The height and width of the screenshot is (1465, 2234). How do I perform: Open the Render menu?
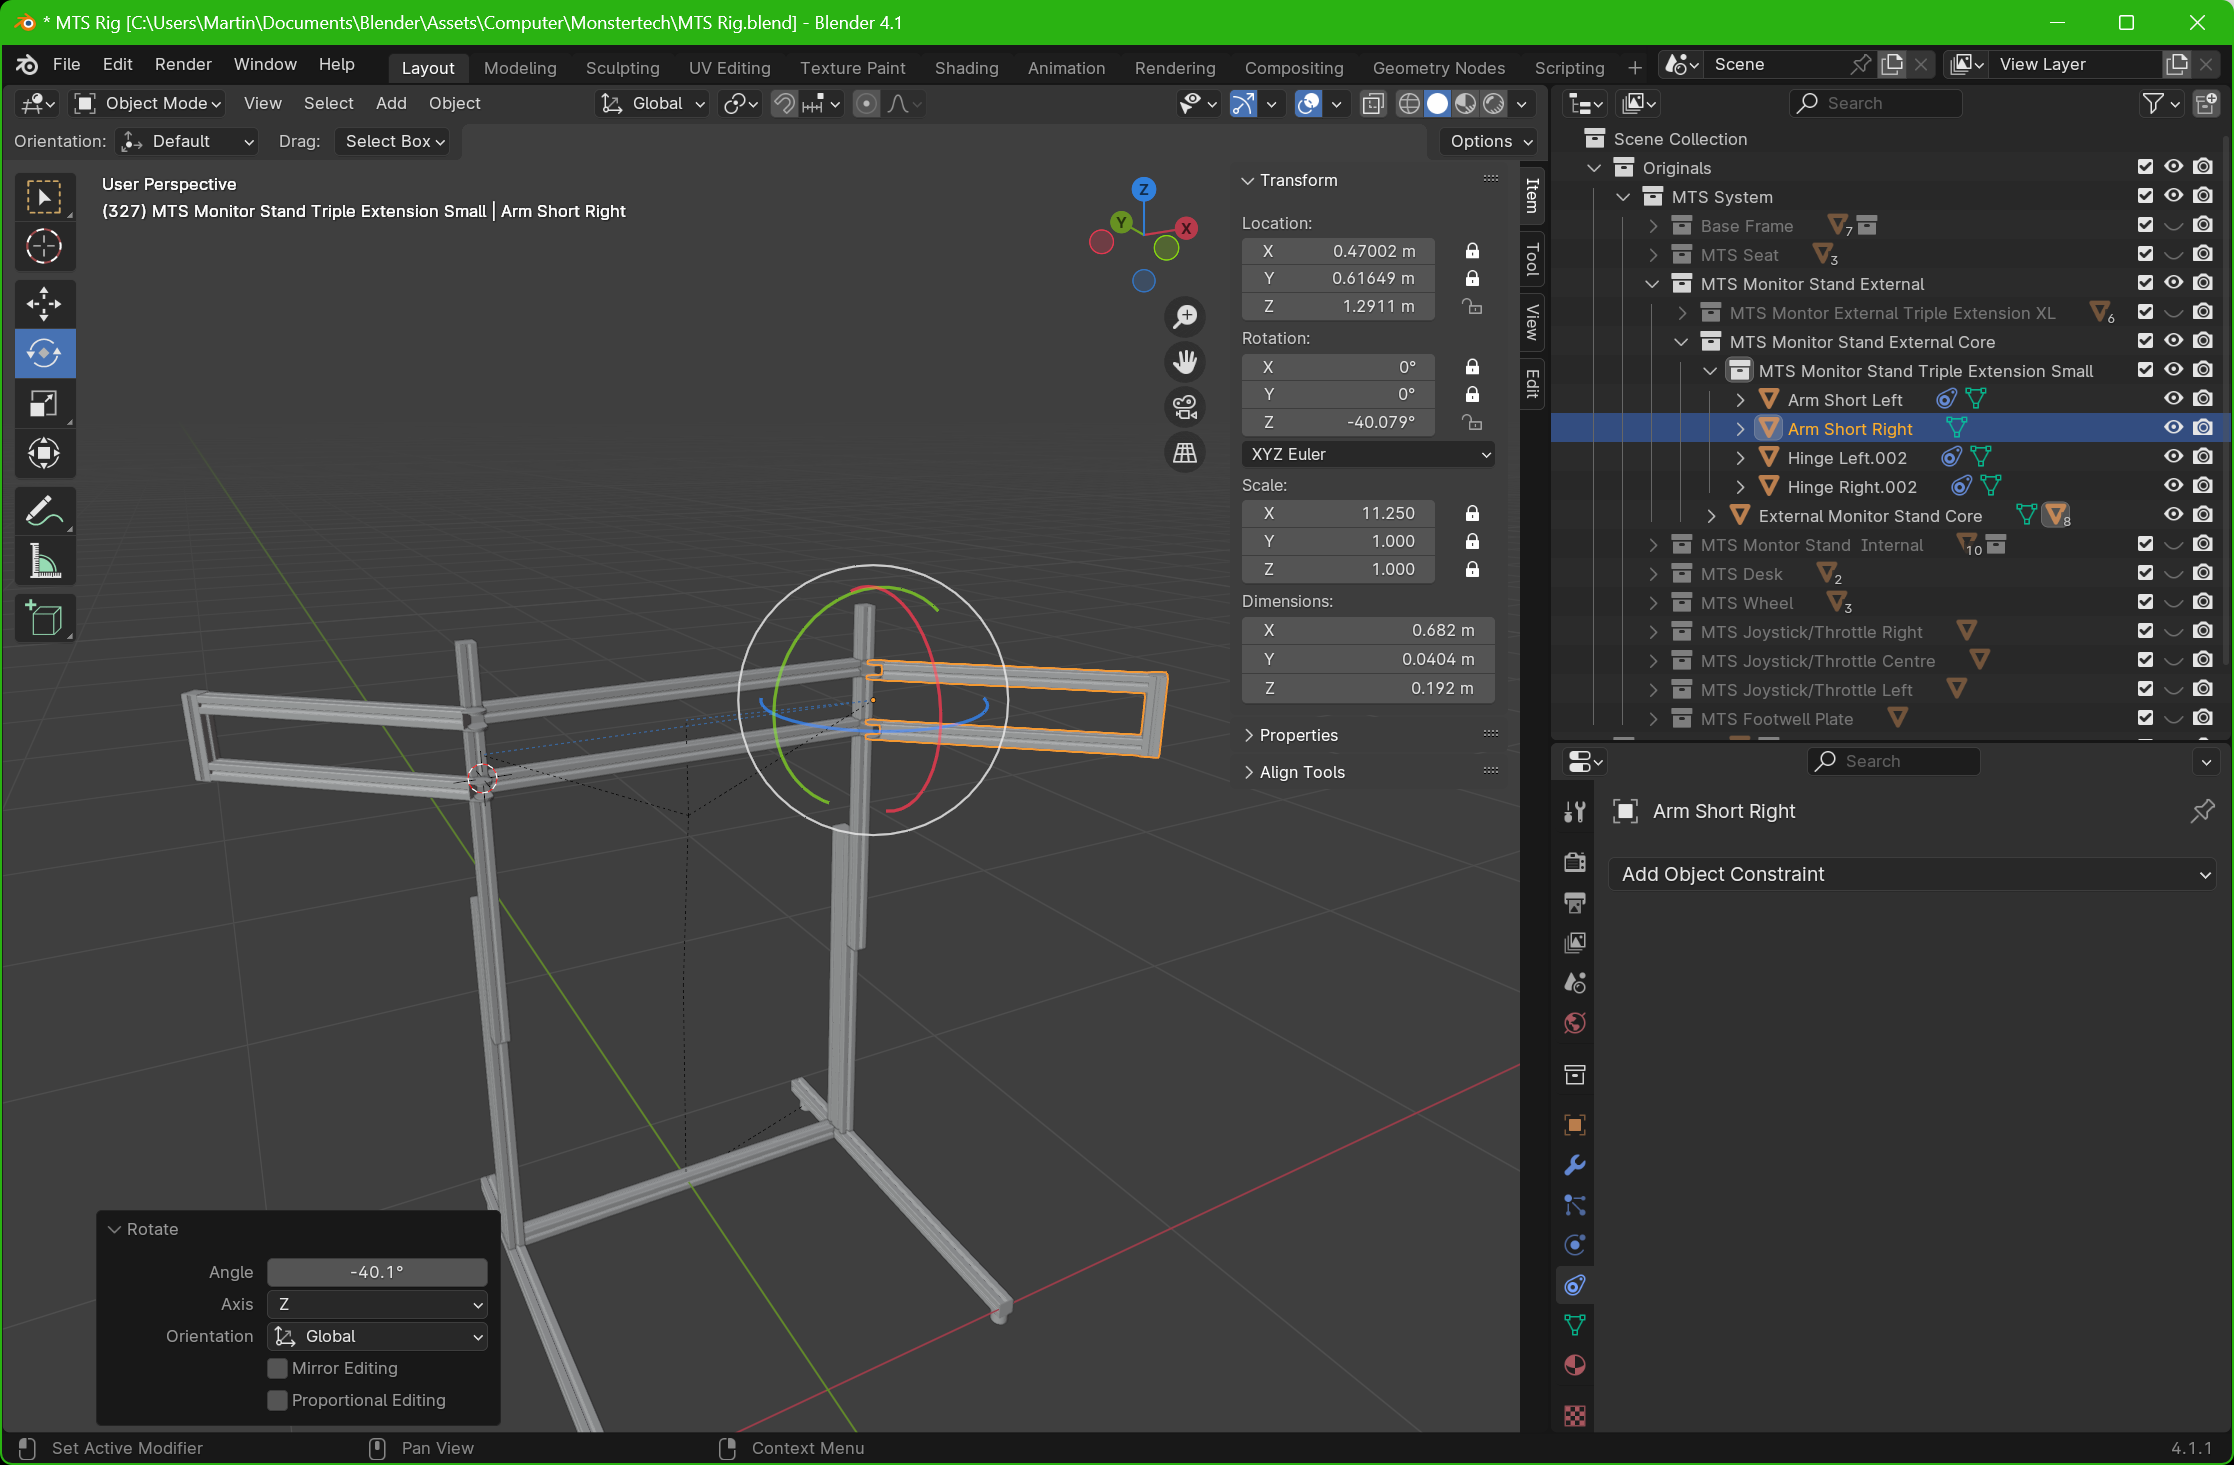[183, 64]
